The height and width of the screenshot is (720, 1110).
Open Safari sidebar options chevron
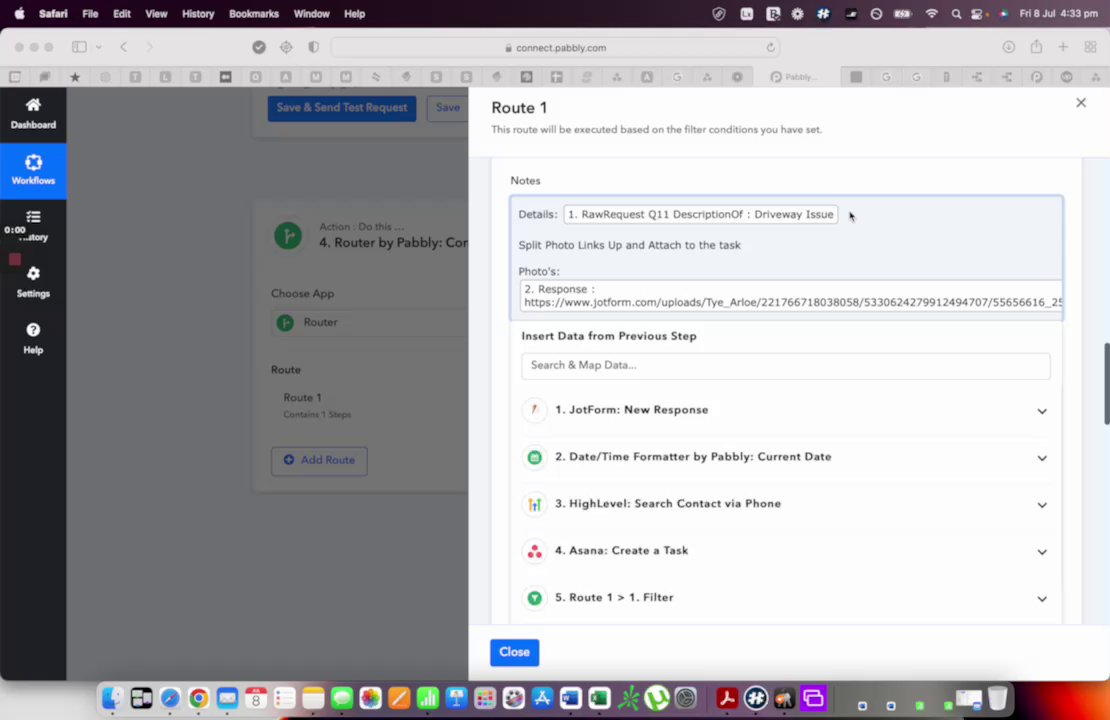click(x=99, y=47)
